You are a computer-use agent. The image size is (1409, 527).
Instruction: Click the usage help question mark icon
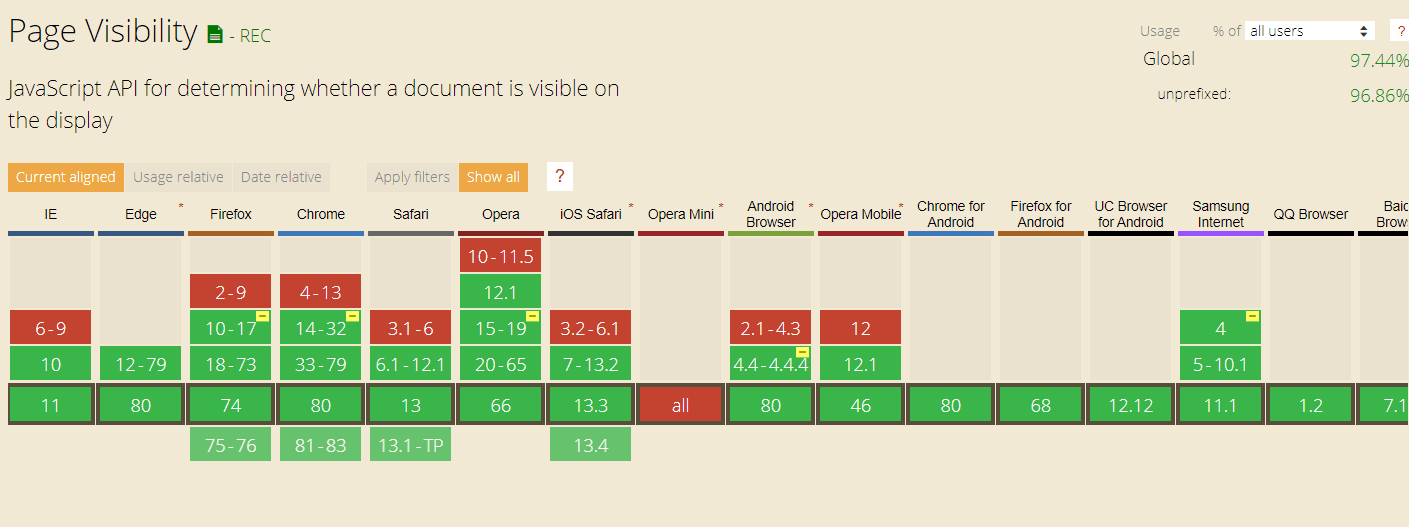tap(1401, 31)
